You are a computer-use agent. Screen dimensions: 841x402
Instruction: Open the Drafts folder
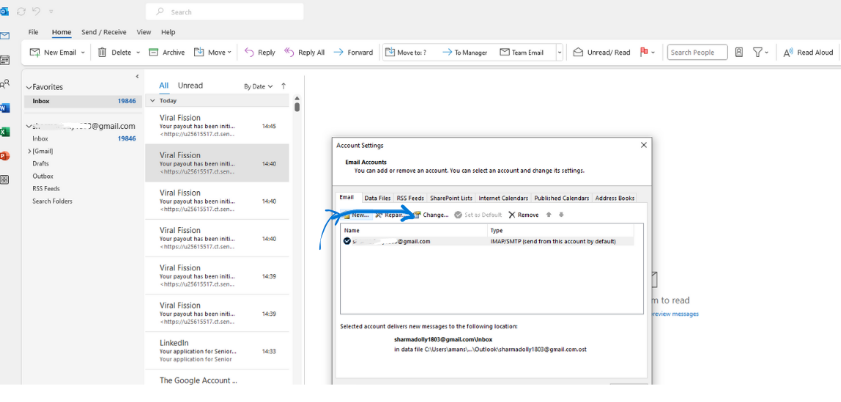tap(40, 163)
